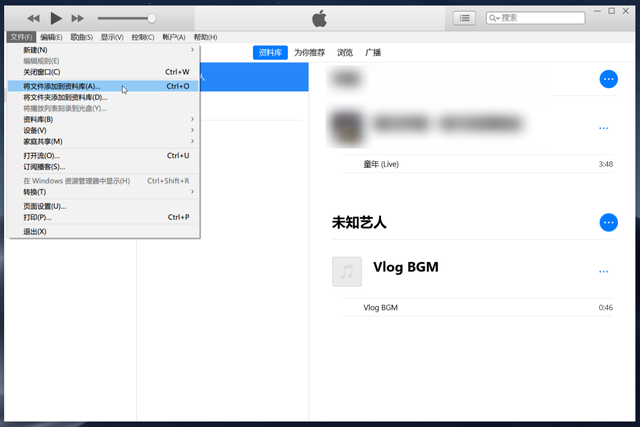Viewport: 640px width, 427px height.
Task: Expand the 新建(N) submenu
Action: click(103, 50)
